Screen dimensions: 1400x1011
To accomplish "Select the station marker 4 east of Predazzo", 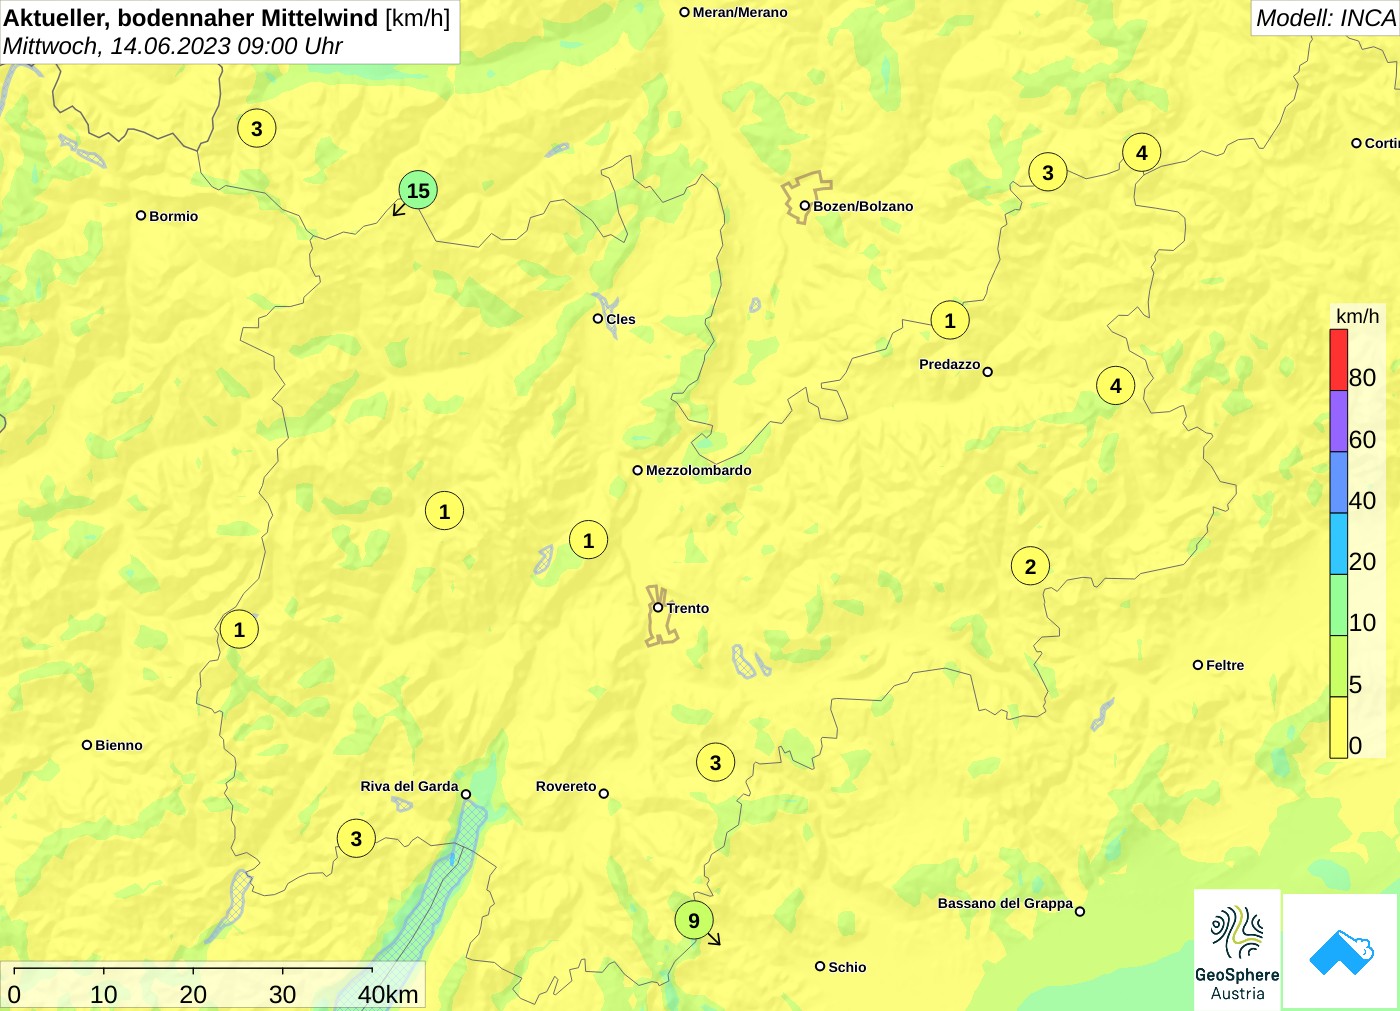I will click(1116, 385).
